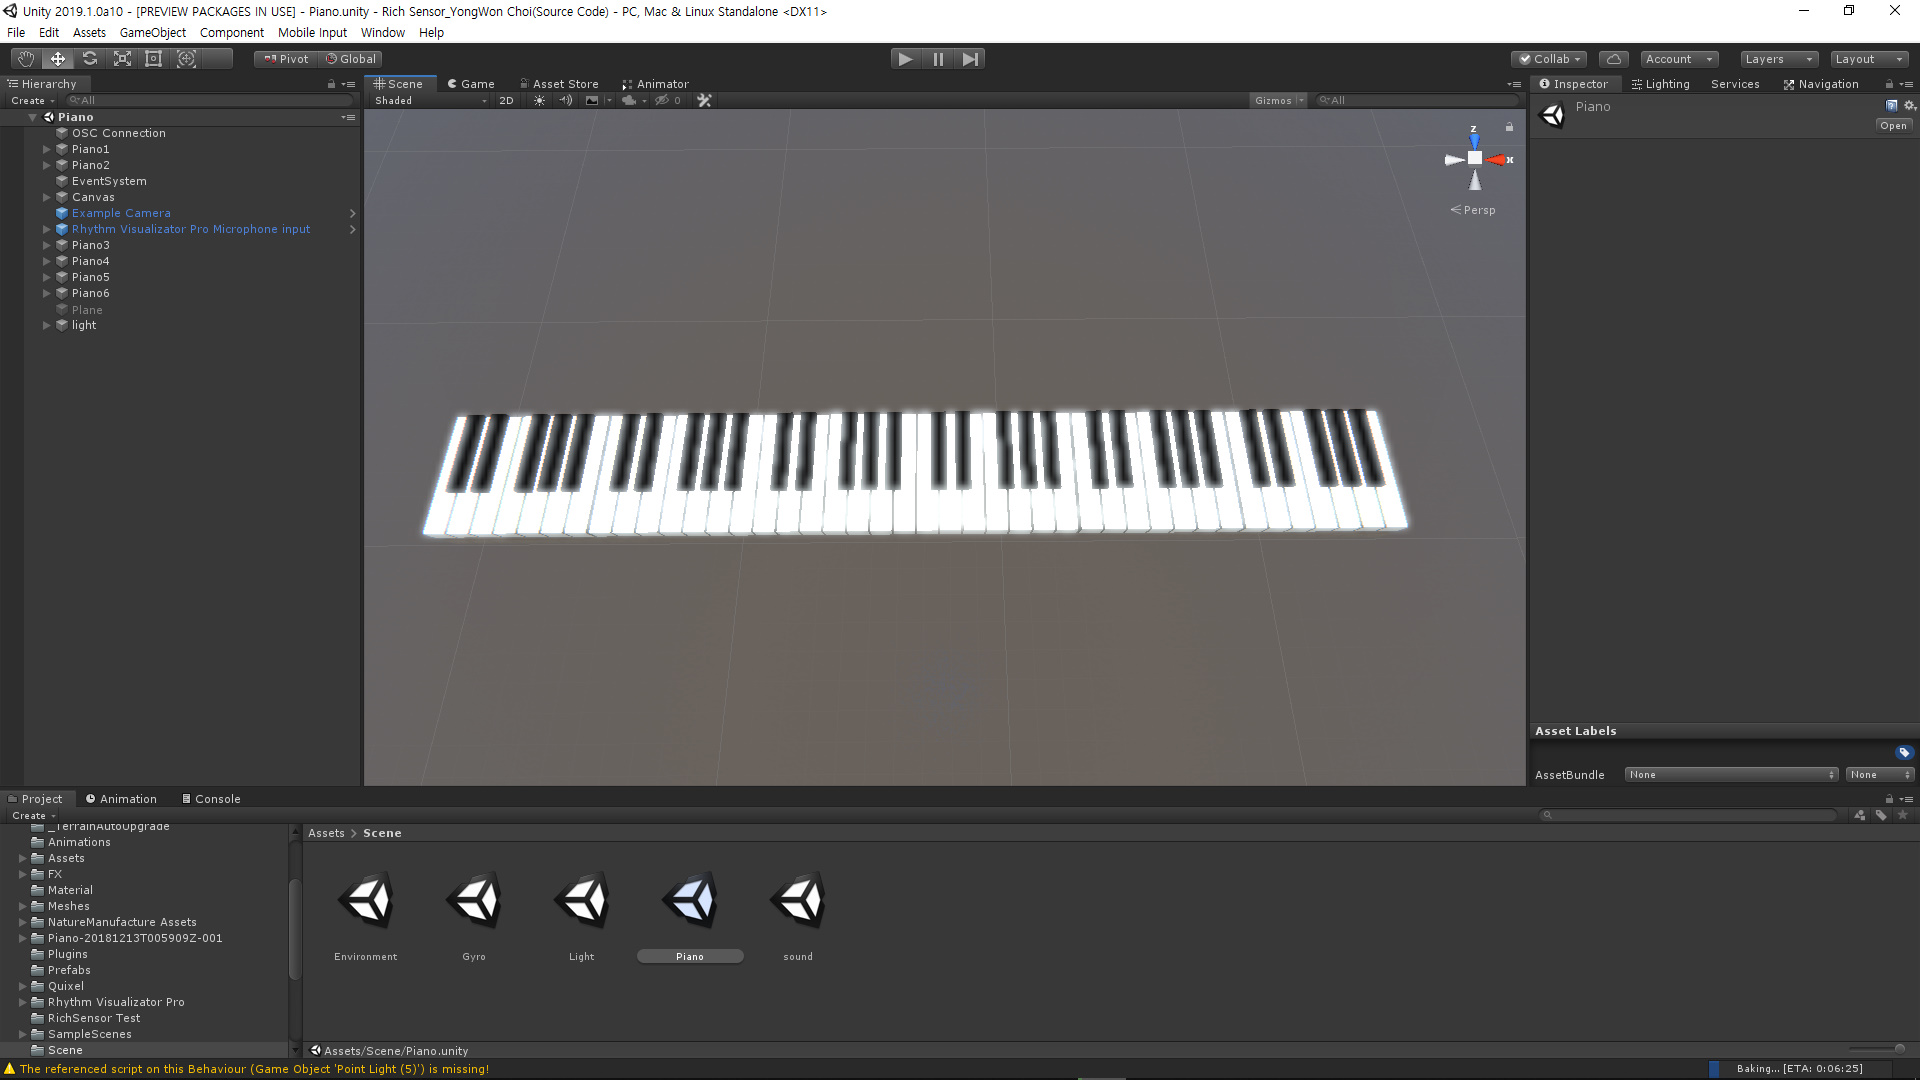1920x1080 pixels.
Task: Select the Rotate tool
Action: click(90, 59)
